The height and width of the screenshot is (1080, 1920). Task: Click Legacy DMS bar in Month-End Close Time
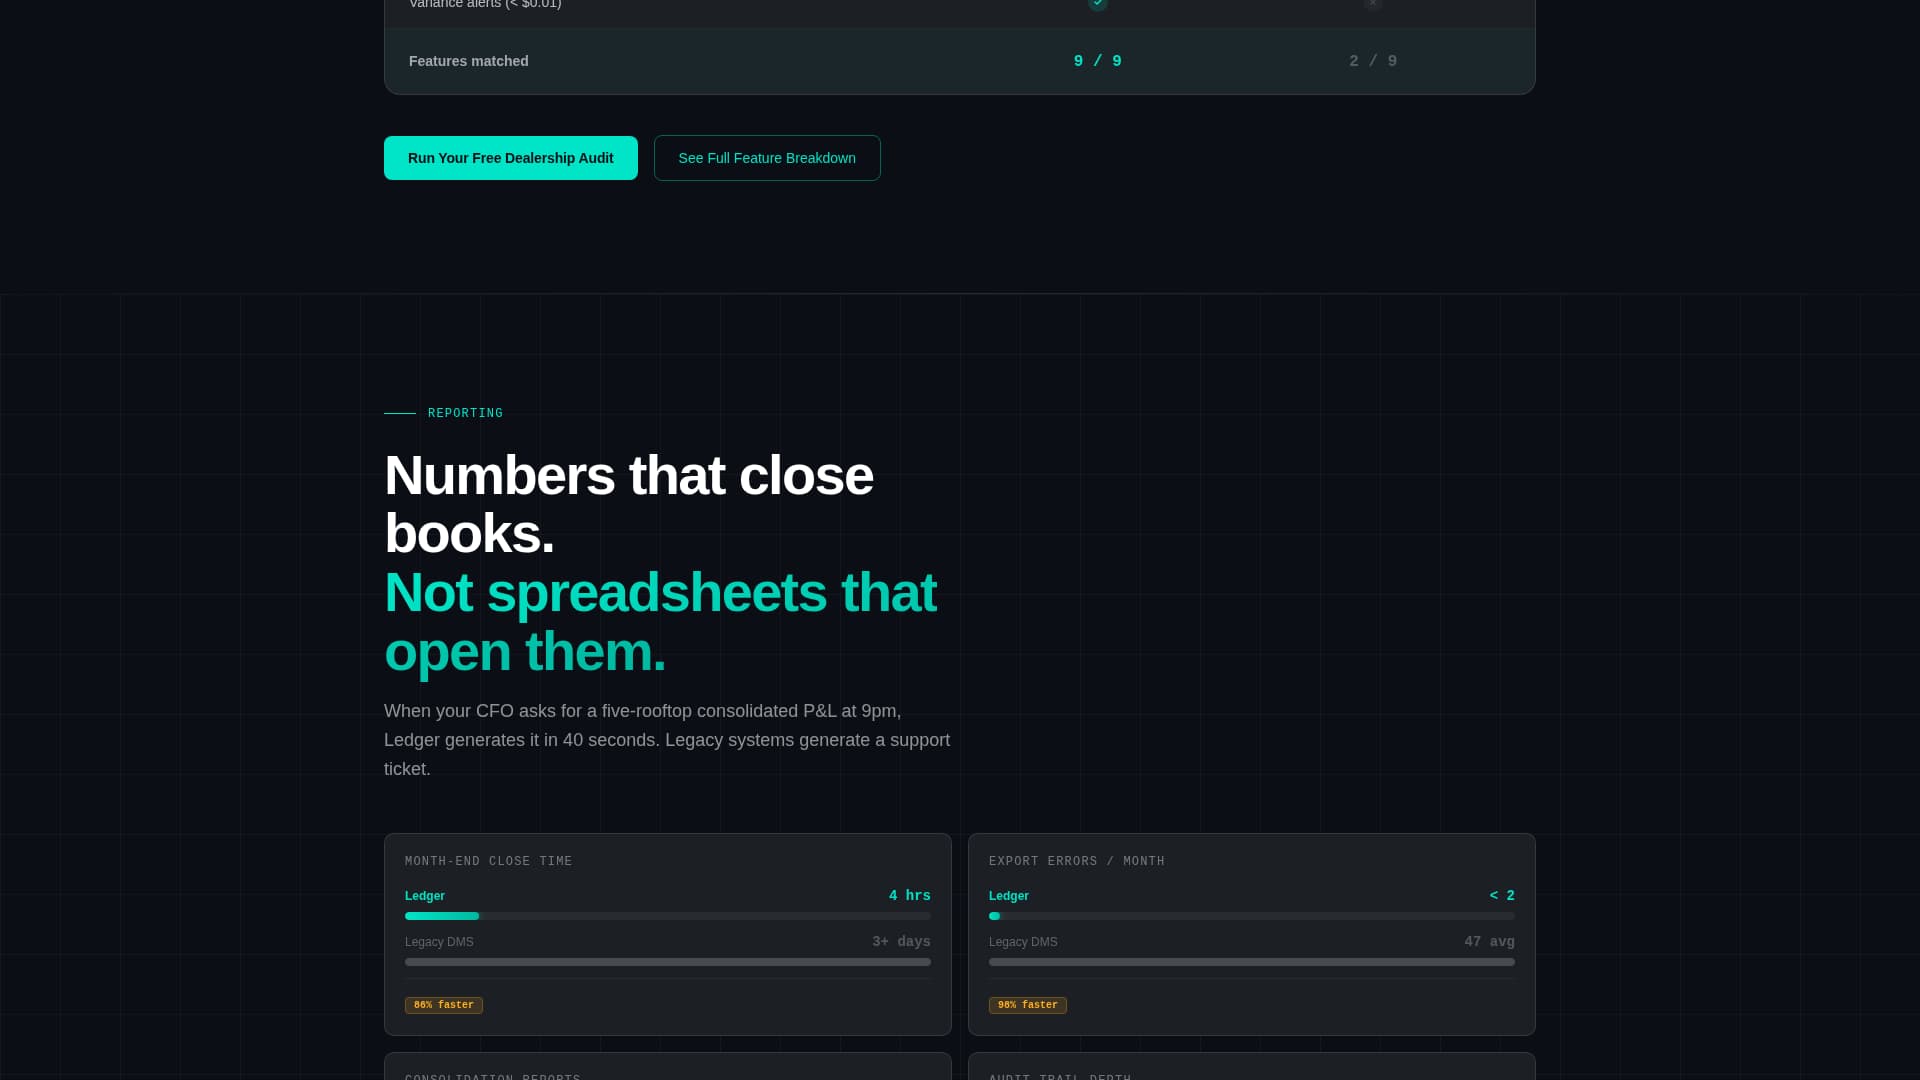[667, 962]
